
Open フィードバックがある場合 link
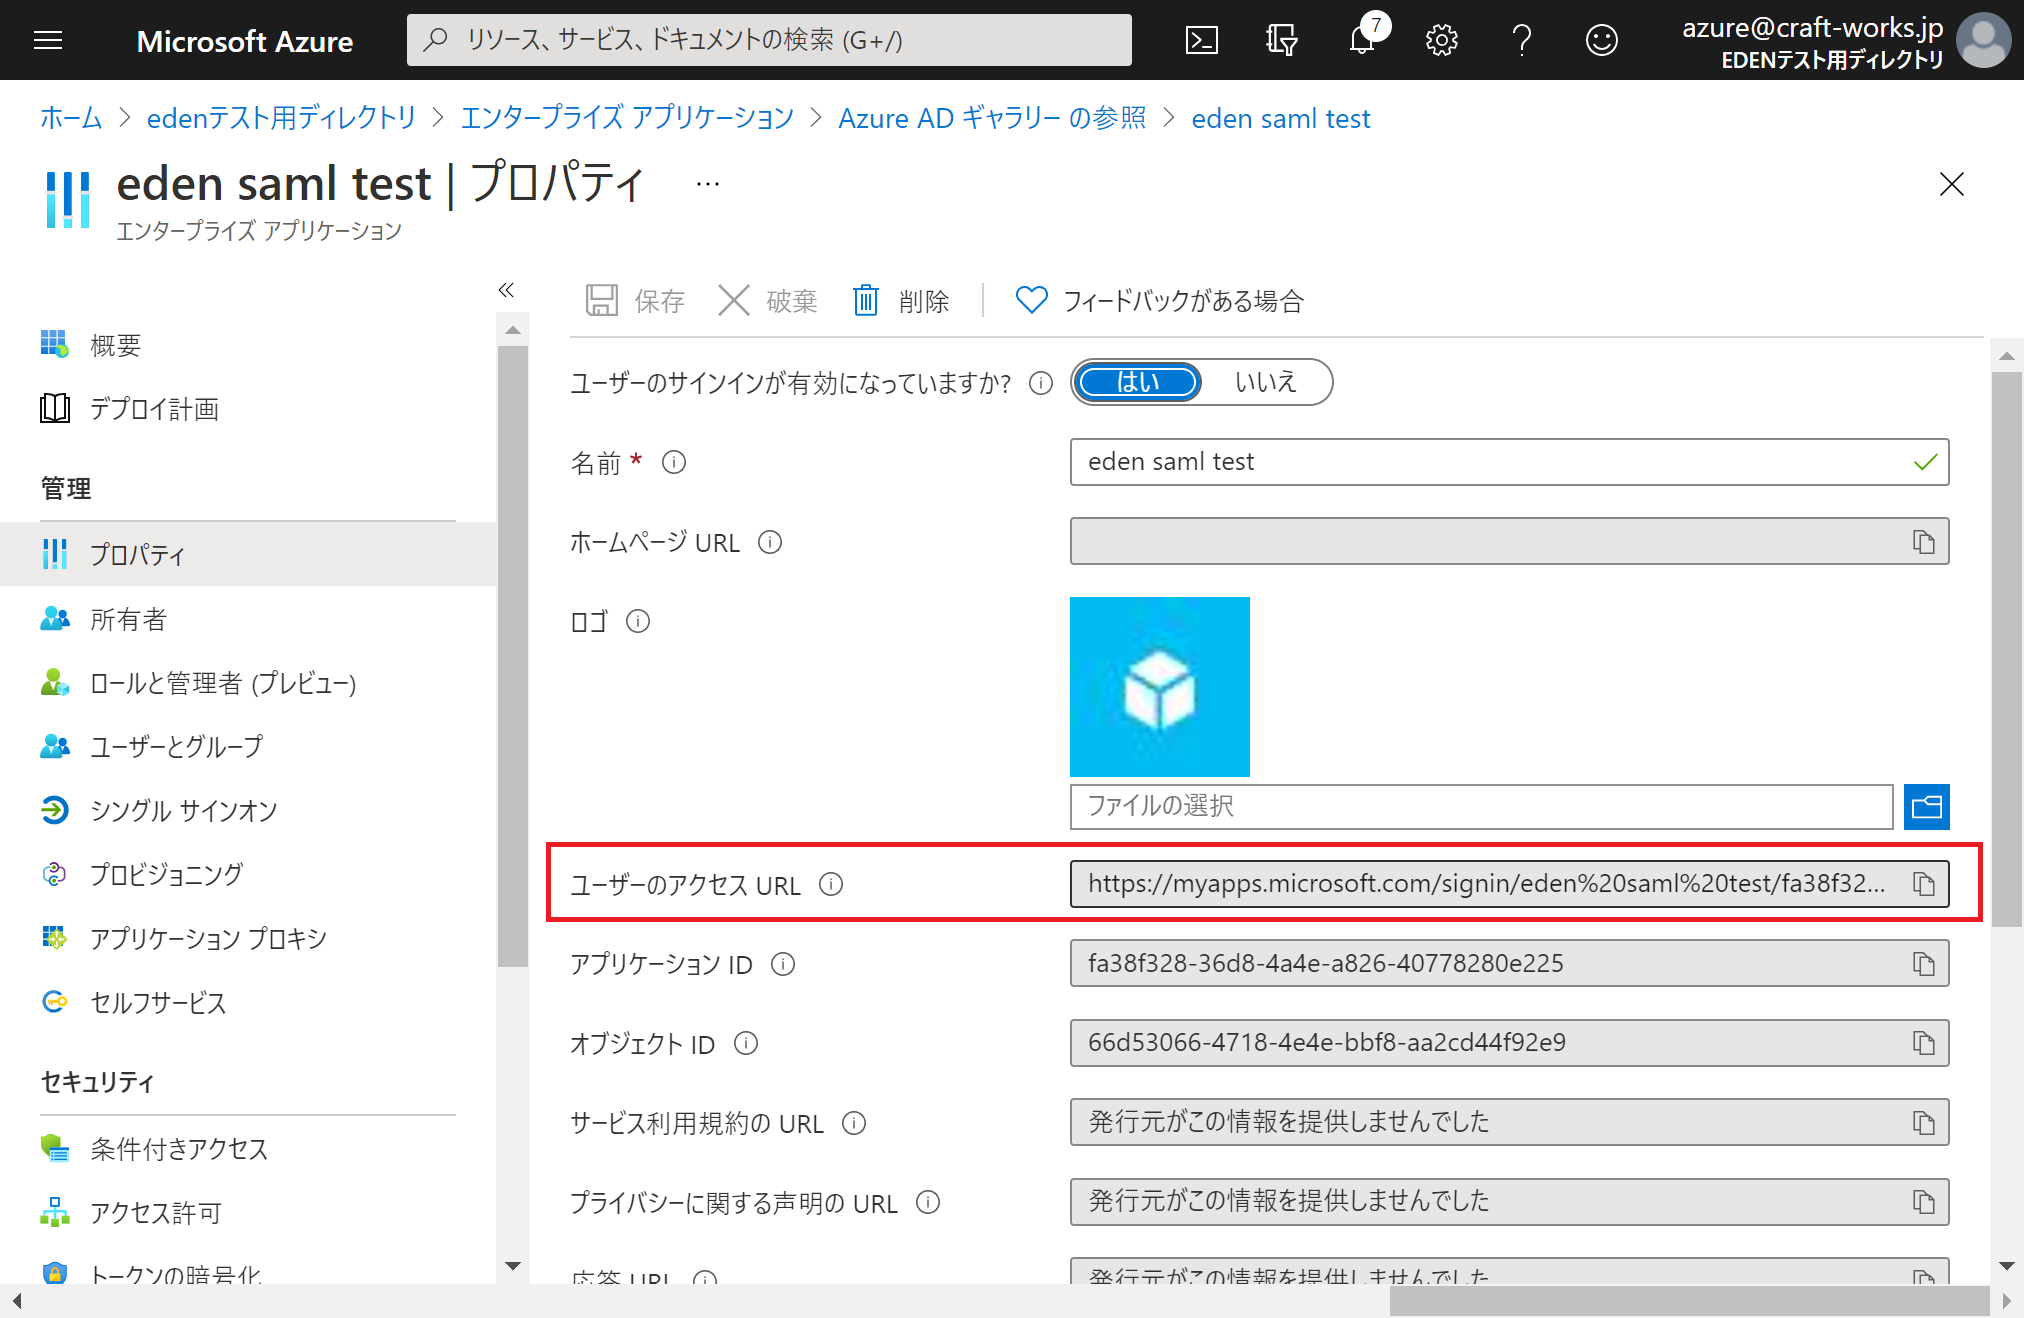(x=1160, y=300)
